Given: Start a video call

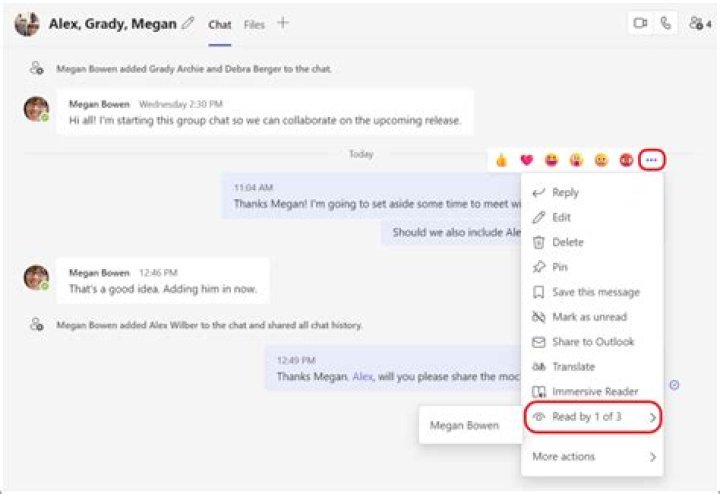Looking at the screenshot, I should pos(640,23).
